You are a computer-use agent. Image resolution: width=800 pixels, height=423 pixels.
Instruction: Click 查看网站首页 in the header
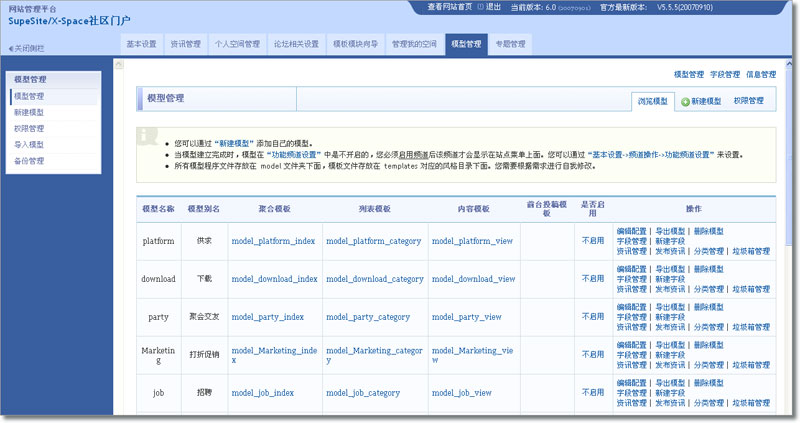point(449,7)
